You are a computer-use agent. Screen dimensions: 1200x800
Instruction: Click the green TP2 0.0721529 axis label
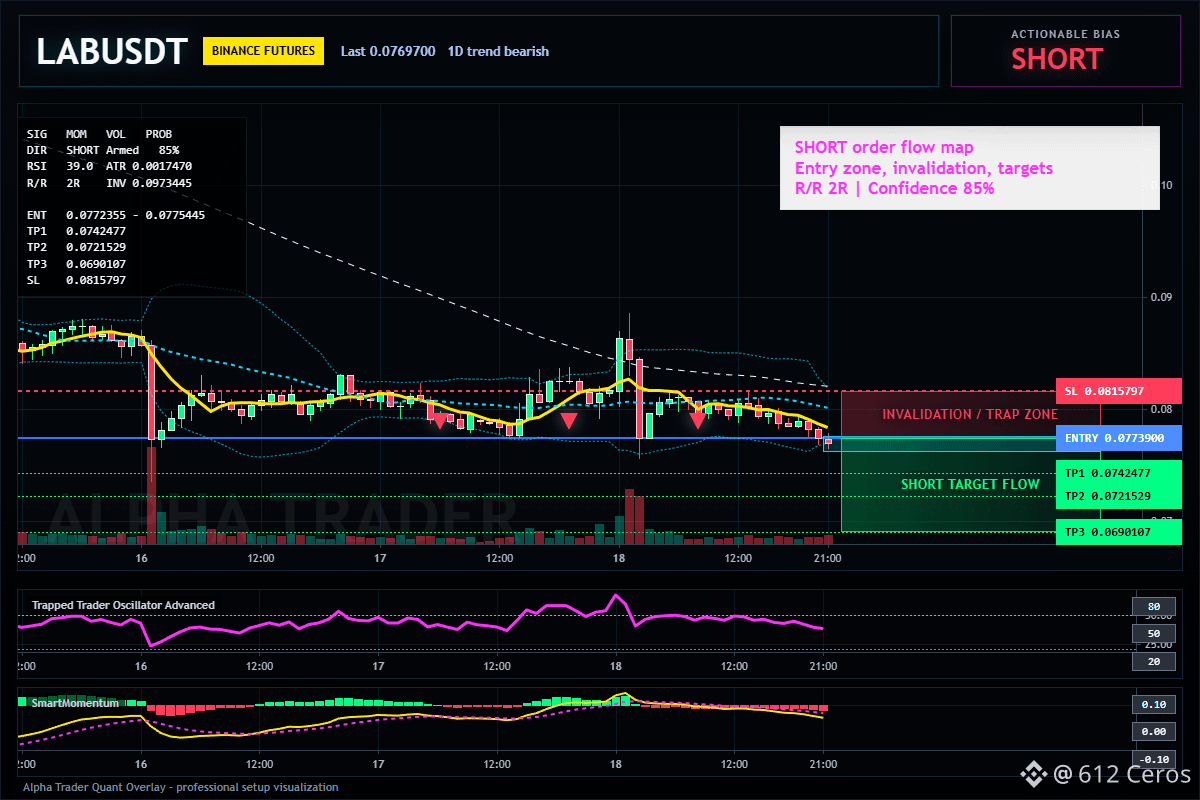click(1118, 496)
